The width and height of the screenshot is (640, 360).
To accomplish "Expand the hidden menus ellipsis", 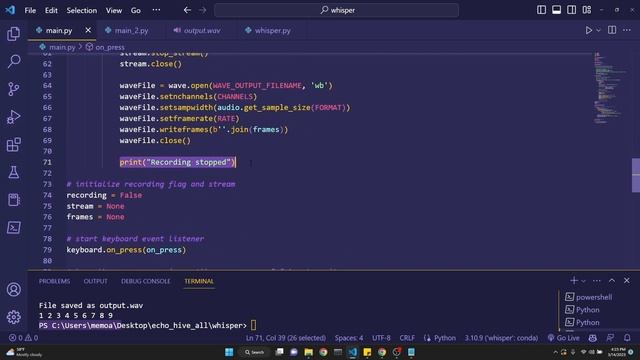I will pos(156,10).
